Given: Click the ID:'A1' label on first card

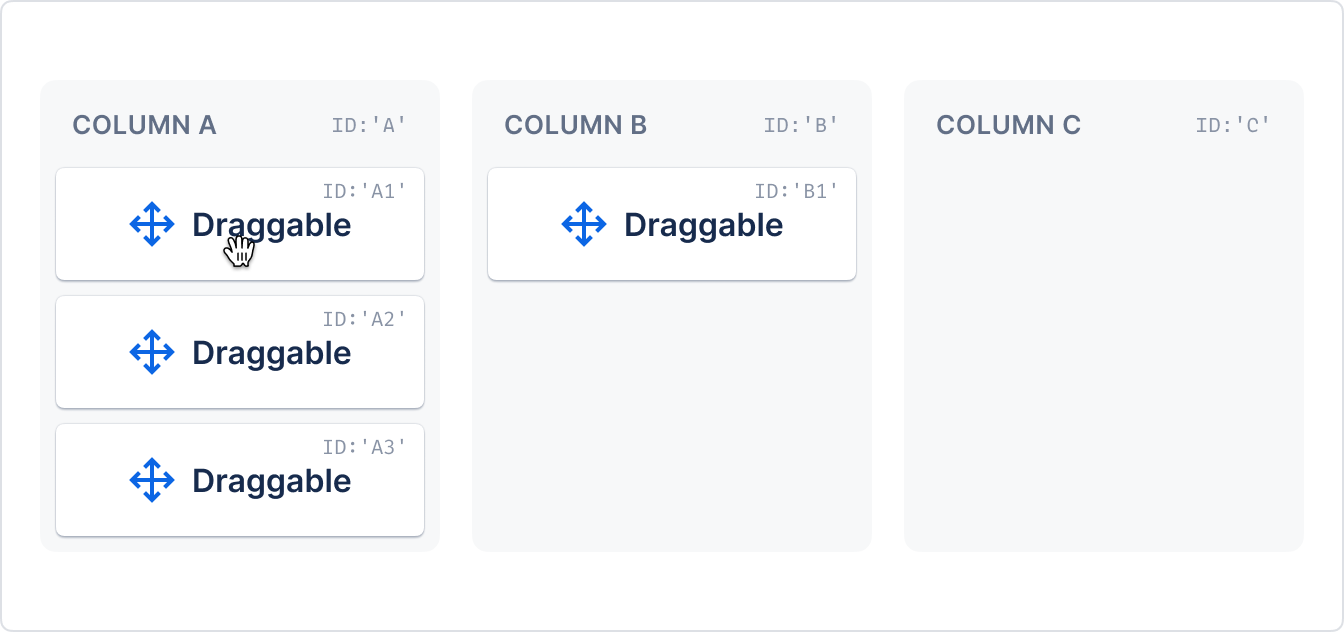Looking at the screenshot, I should click(365, 191).
